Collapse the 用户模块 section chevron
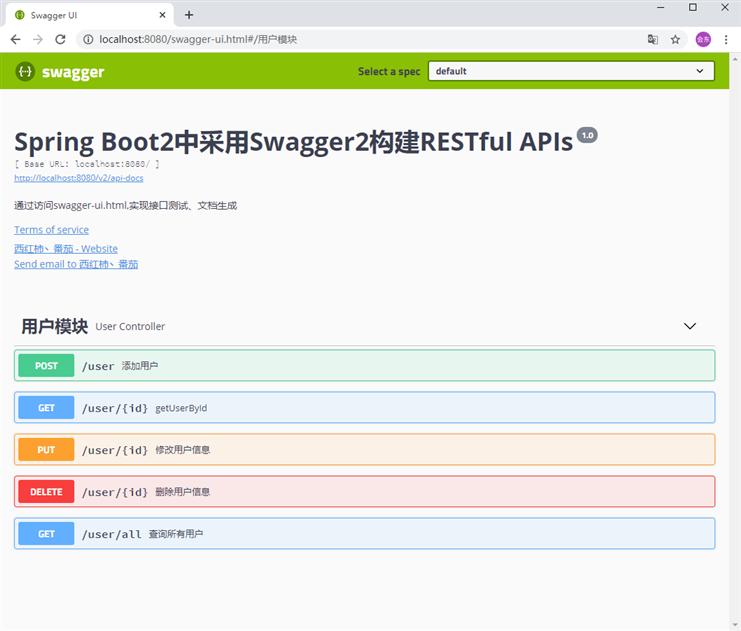Image resolution: width=741 pixels, height=631 pixels. point(690,326)
